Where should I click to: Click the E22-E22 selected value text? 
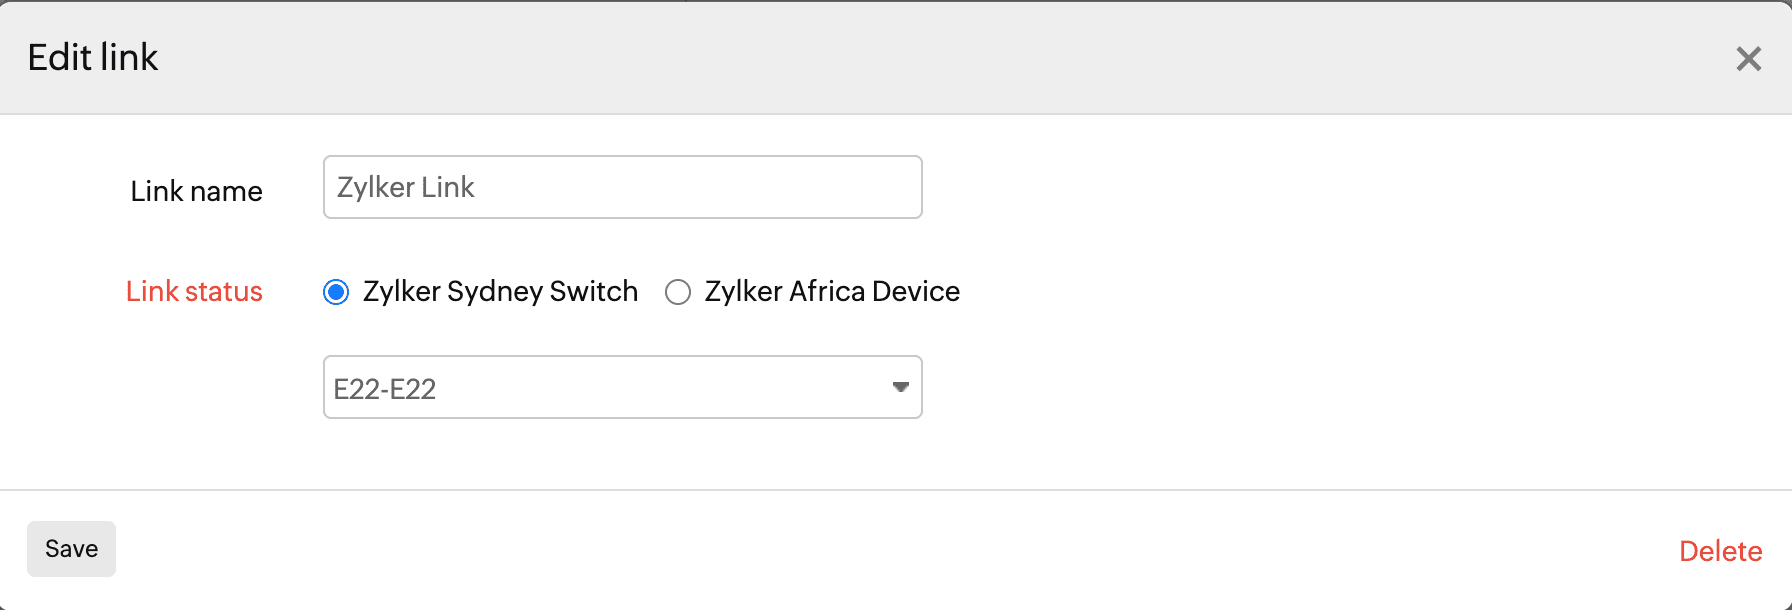385,389
